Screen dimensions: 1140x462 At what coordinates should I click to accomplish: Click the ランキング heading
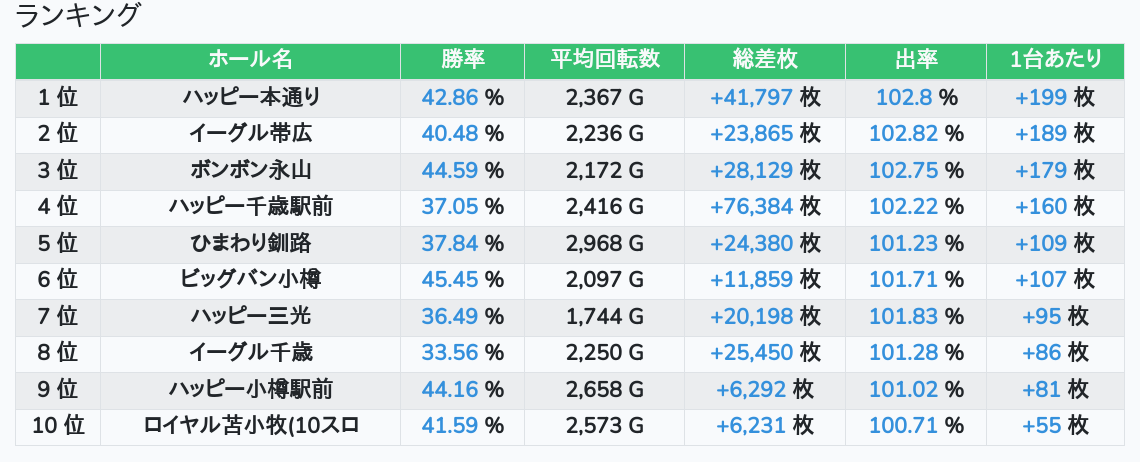click(x=79, y=16)
